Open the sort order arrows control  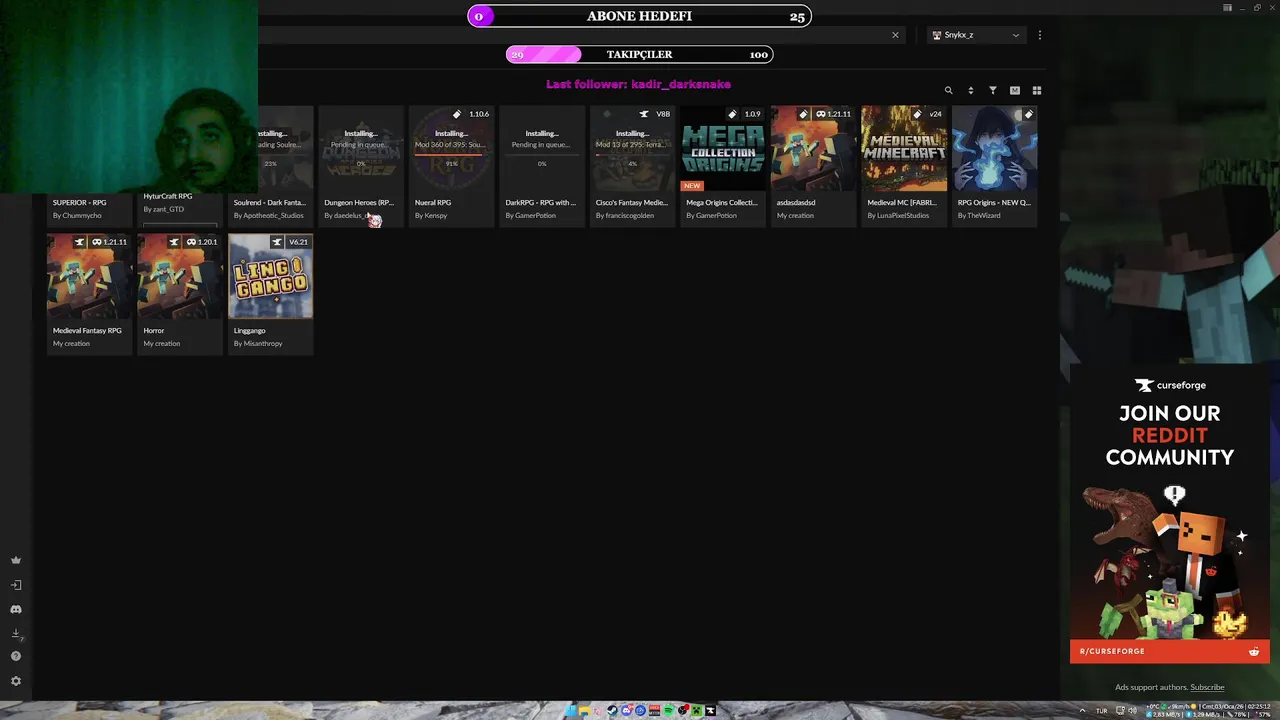(971, 90)
